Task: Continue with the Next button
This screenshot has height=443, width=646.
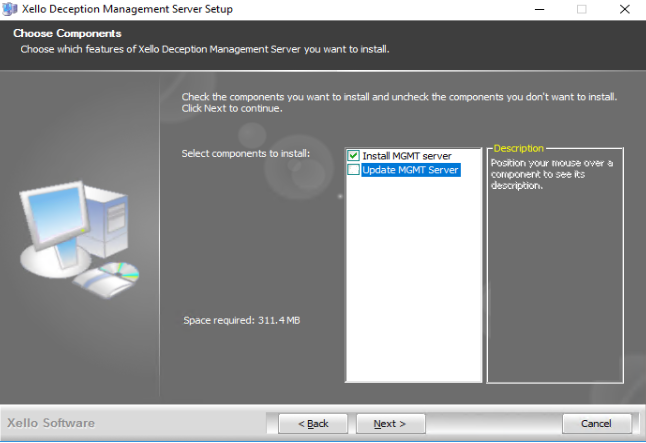Action: 390,424
